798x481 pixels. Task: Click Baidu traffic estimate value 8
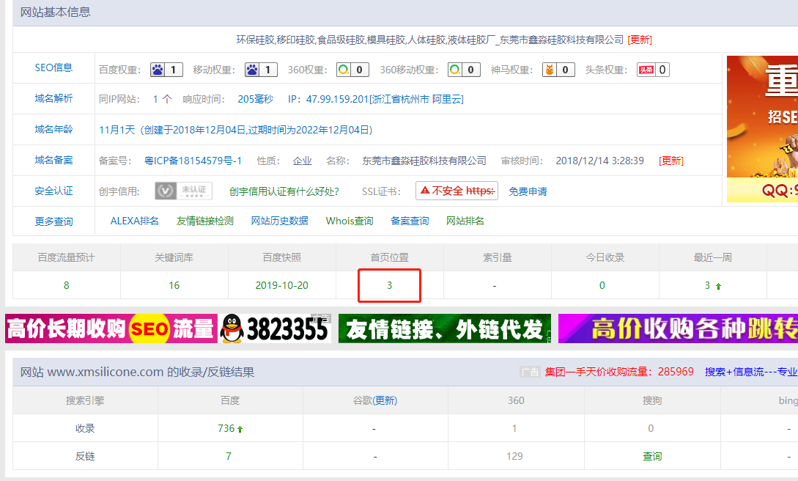click(x=66, y=286)
